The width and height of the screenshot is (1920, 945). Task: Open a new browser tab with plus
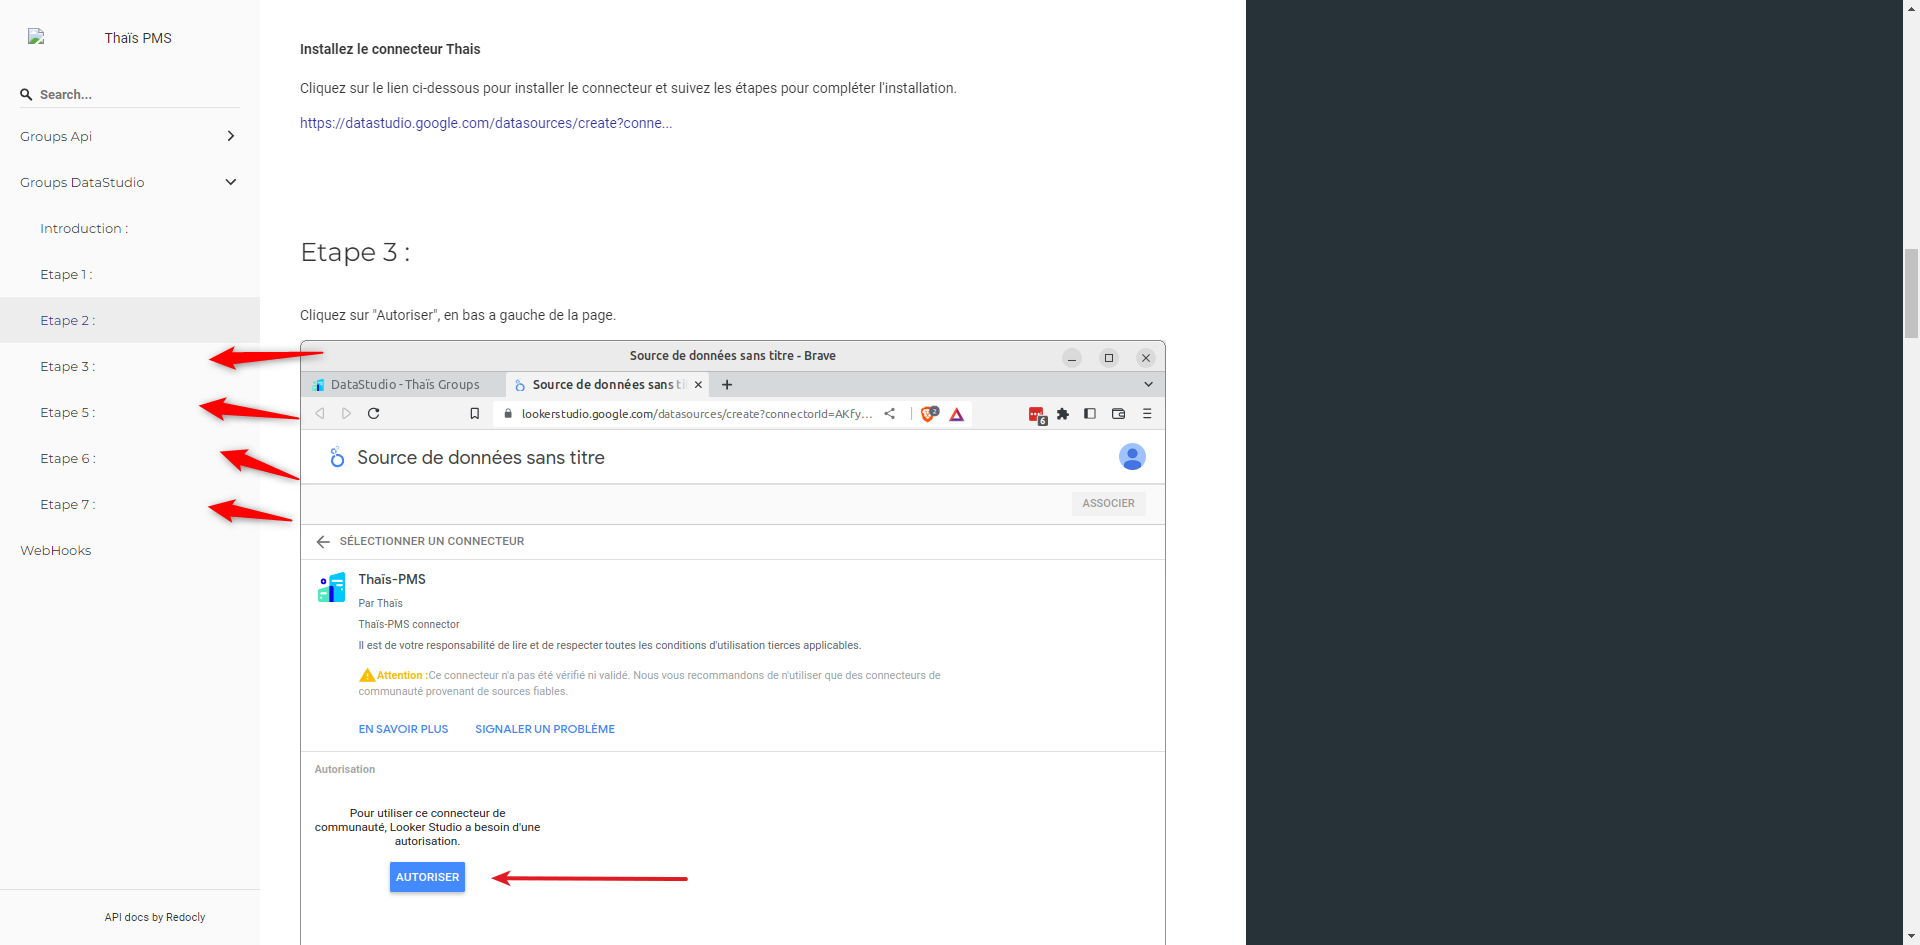point(727,384)
